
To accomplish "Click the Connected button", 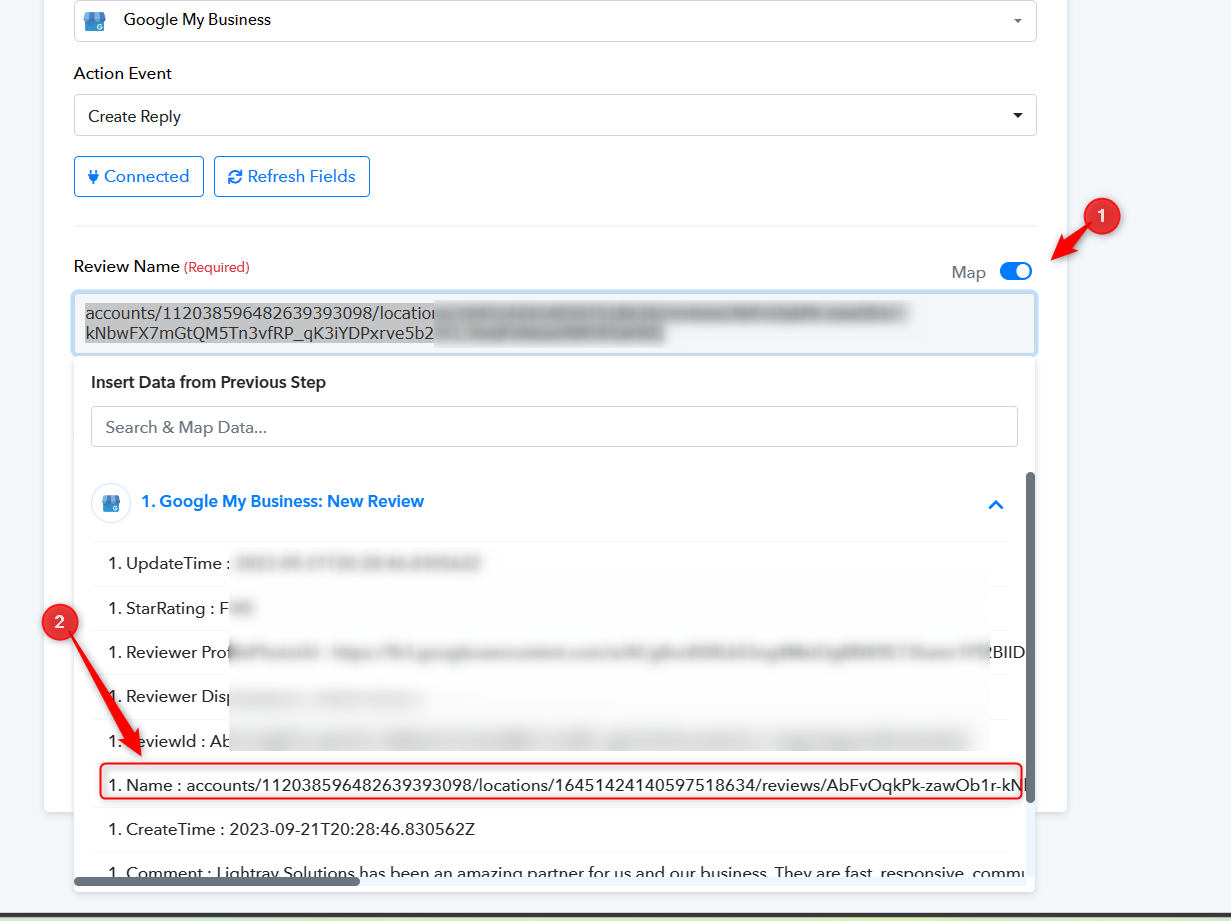I will click(139, 176).
